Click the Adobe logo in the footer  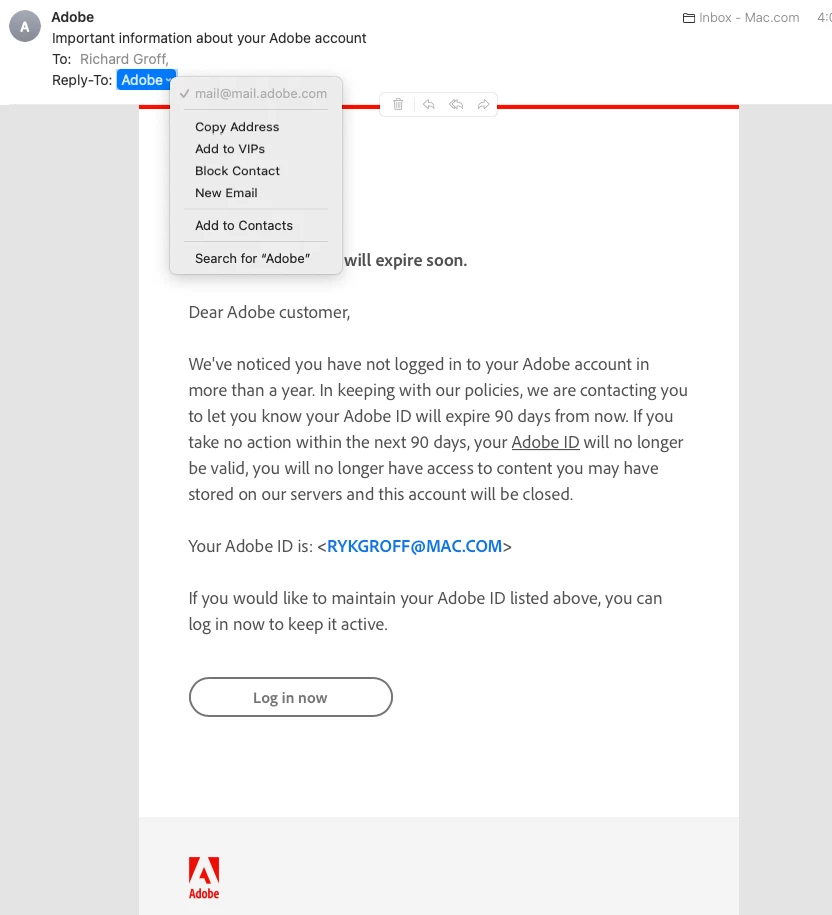(204, 878)
